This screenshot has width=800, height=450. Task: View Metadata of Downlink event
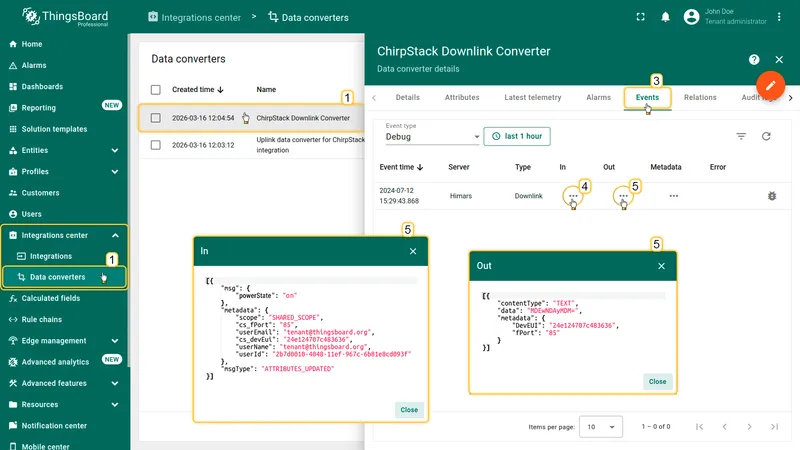click(x=673, y=196)
